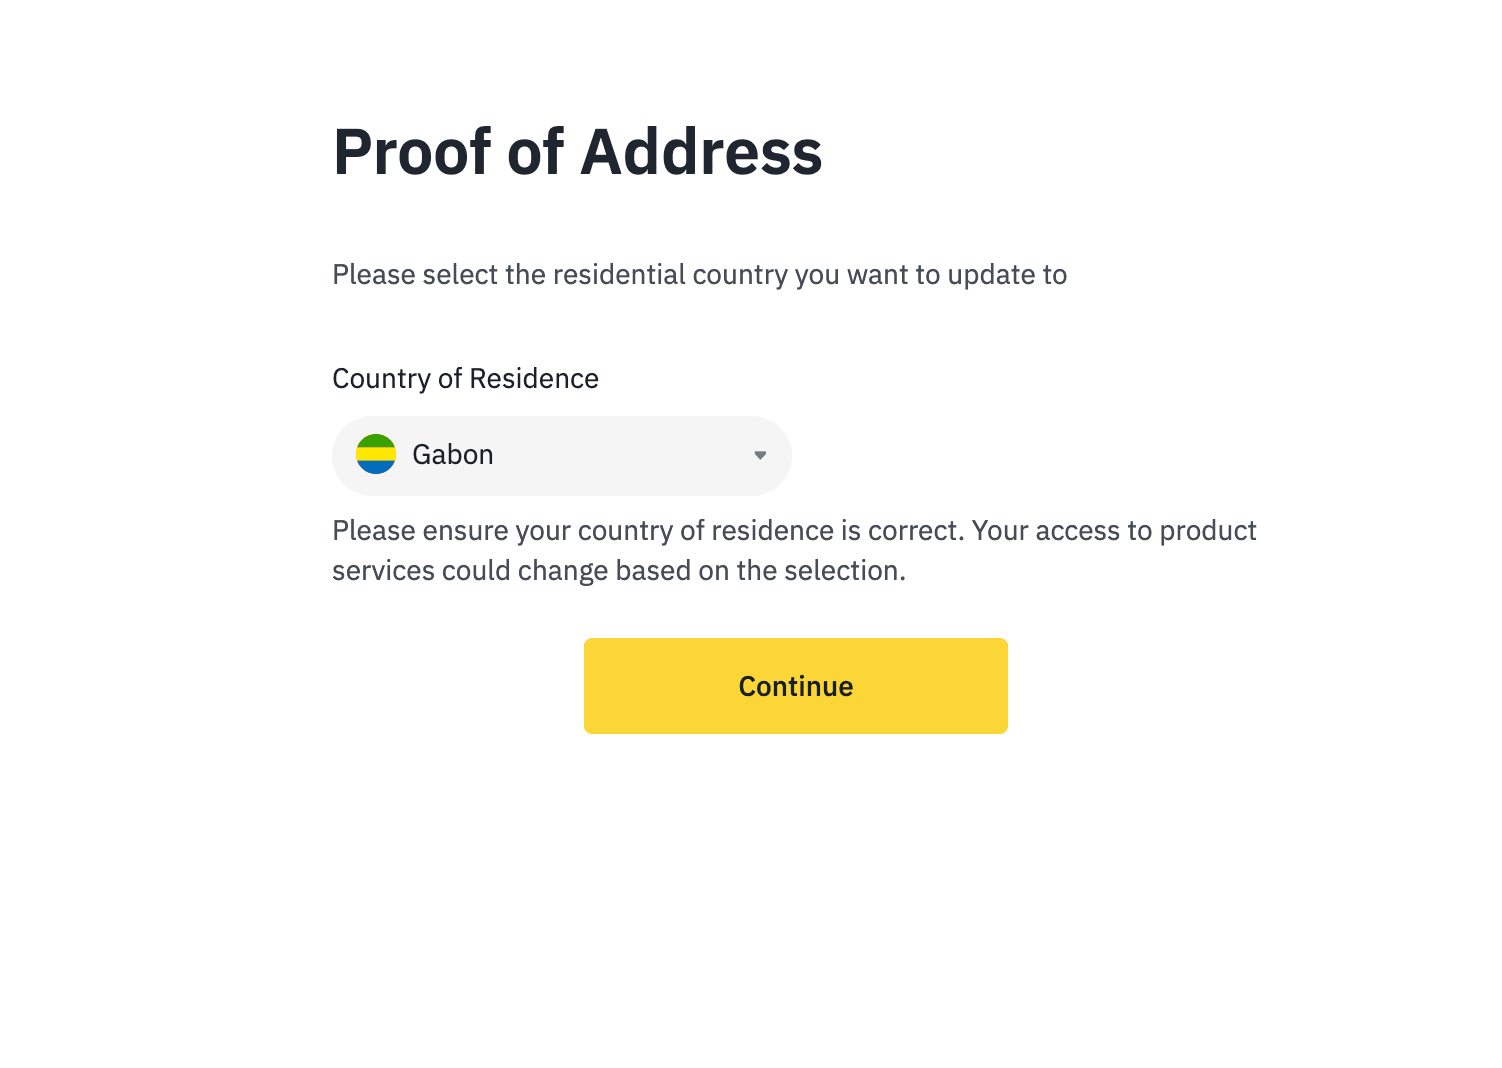Click the word "Proof" in the heading
1502x1068 pixels.
coord(412,152)
